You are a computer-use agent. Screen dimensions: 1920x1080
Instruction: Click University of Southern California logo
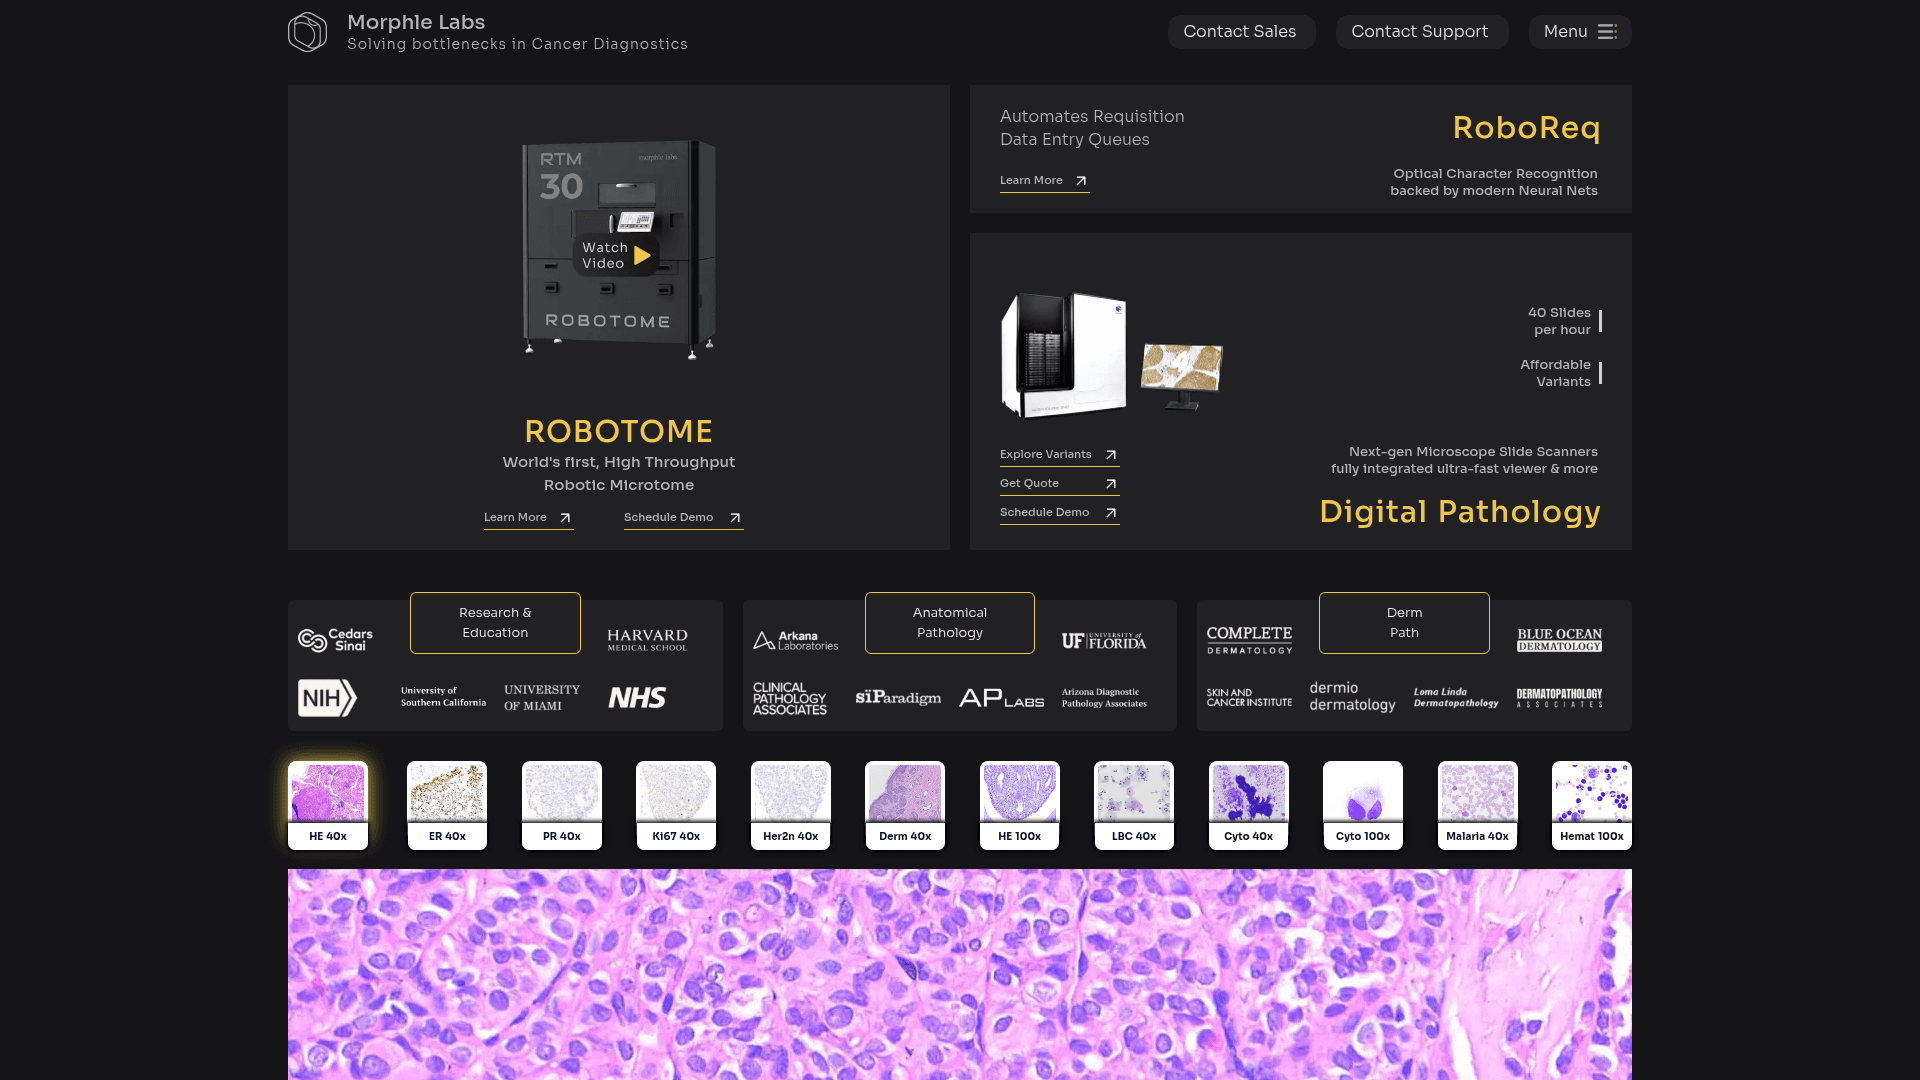[x=443, y=697]
